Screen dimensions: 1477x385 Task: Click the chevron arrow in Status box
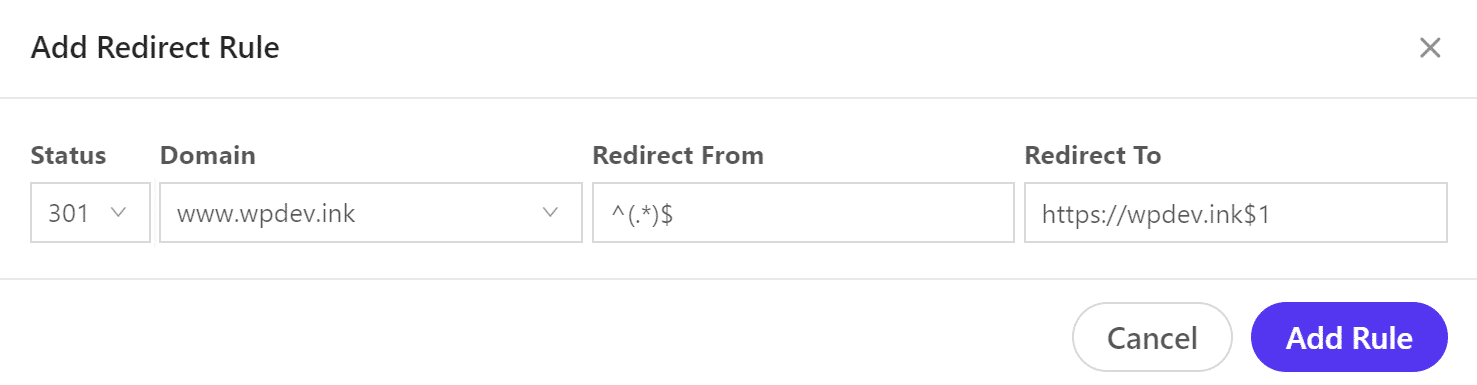118,212
